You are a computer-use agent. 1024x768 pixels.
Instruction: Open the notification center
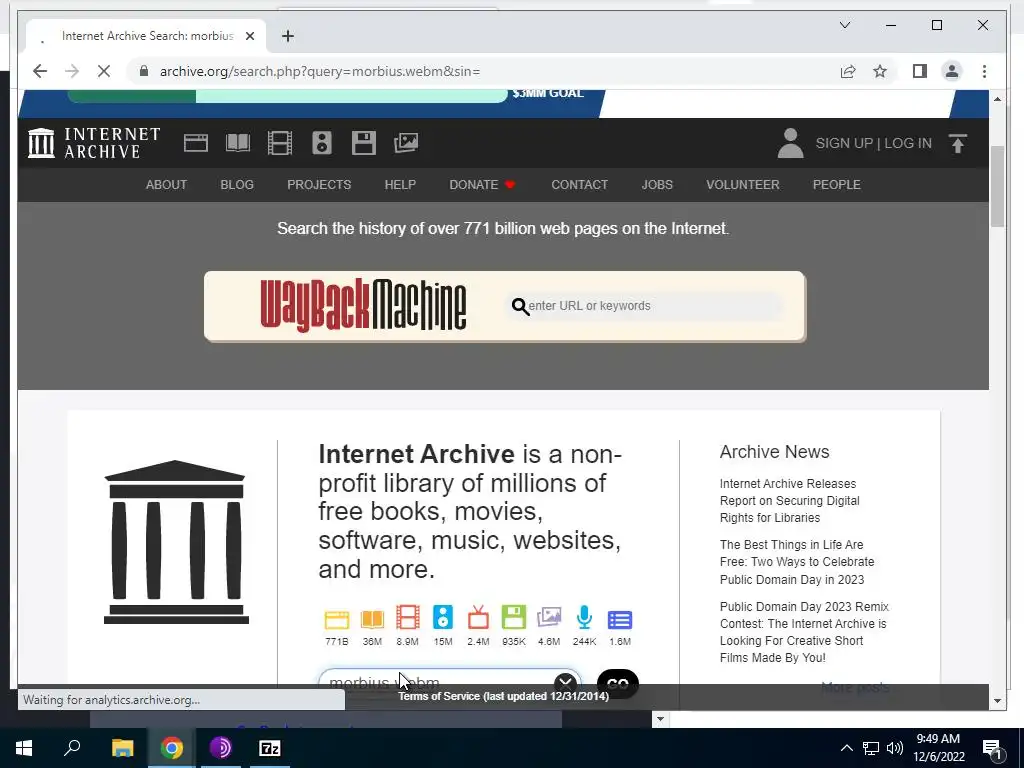(x=992, y=749)
